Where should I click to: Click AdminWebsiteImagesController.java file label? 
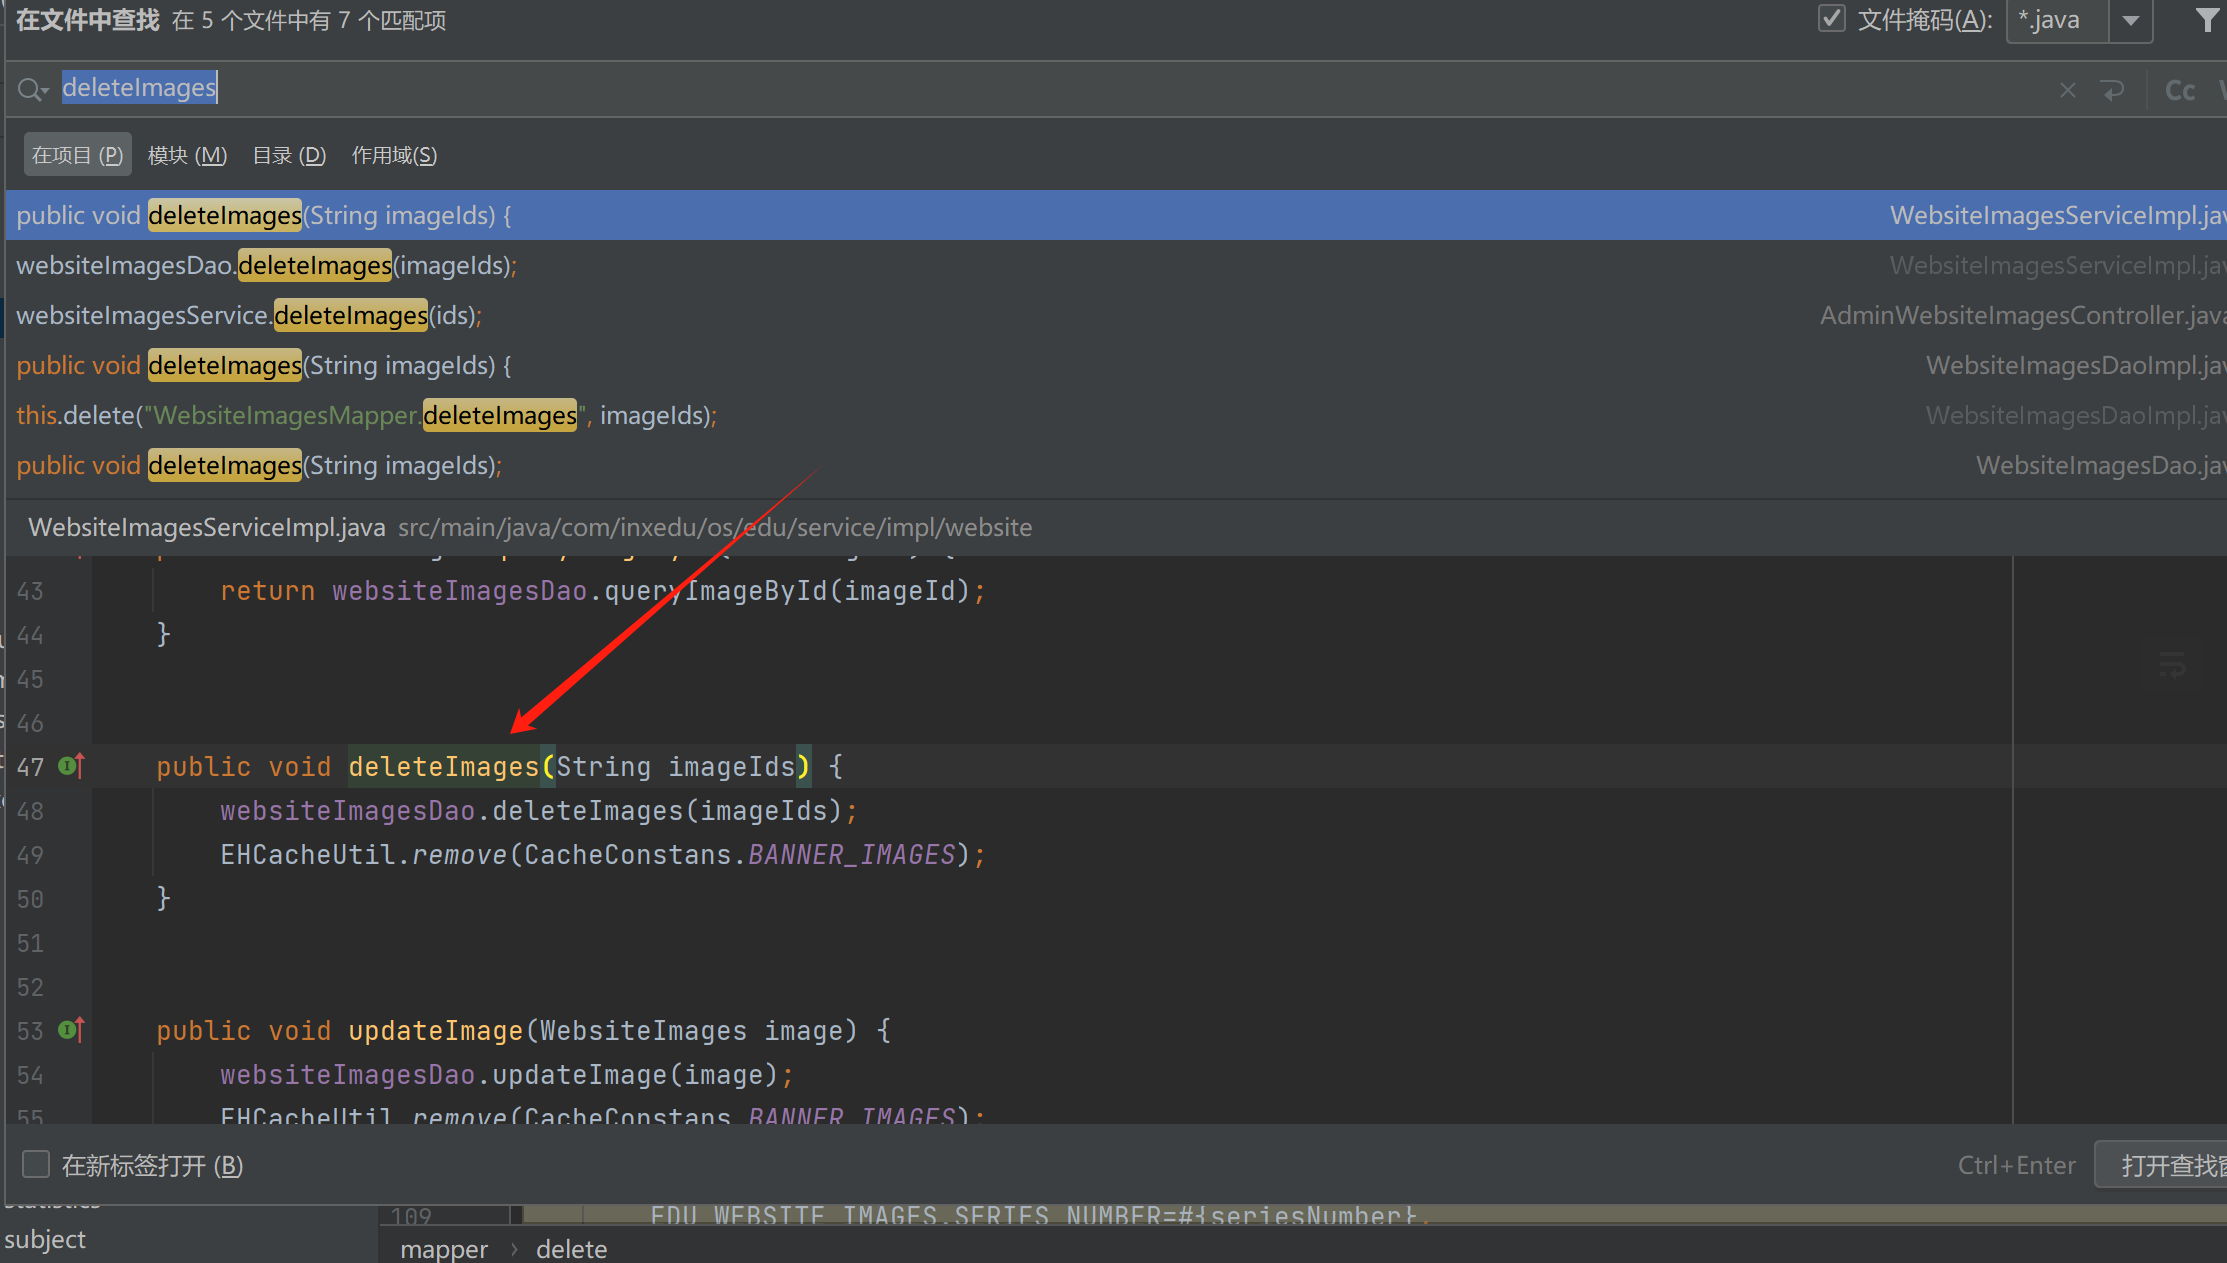click(x=2022, y=315)
